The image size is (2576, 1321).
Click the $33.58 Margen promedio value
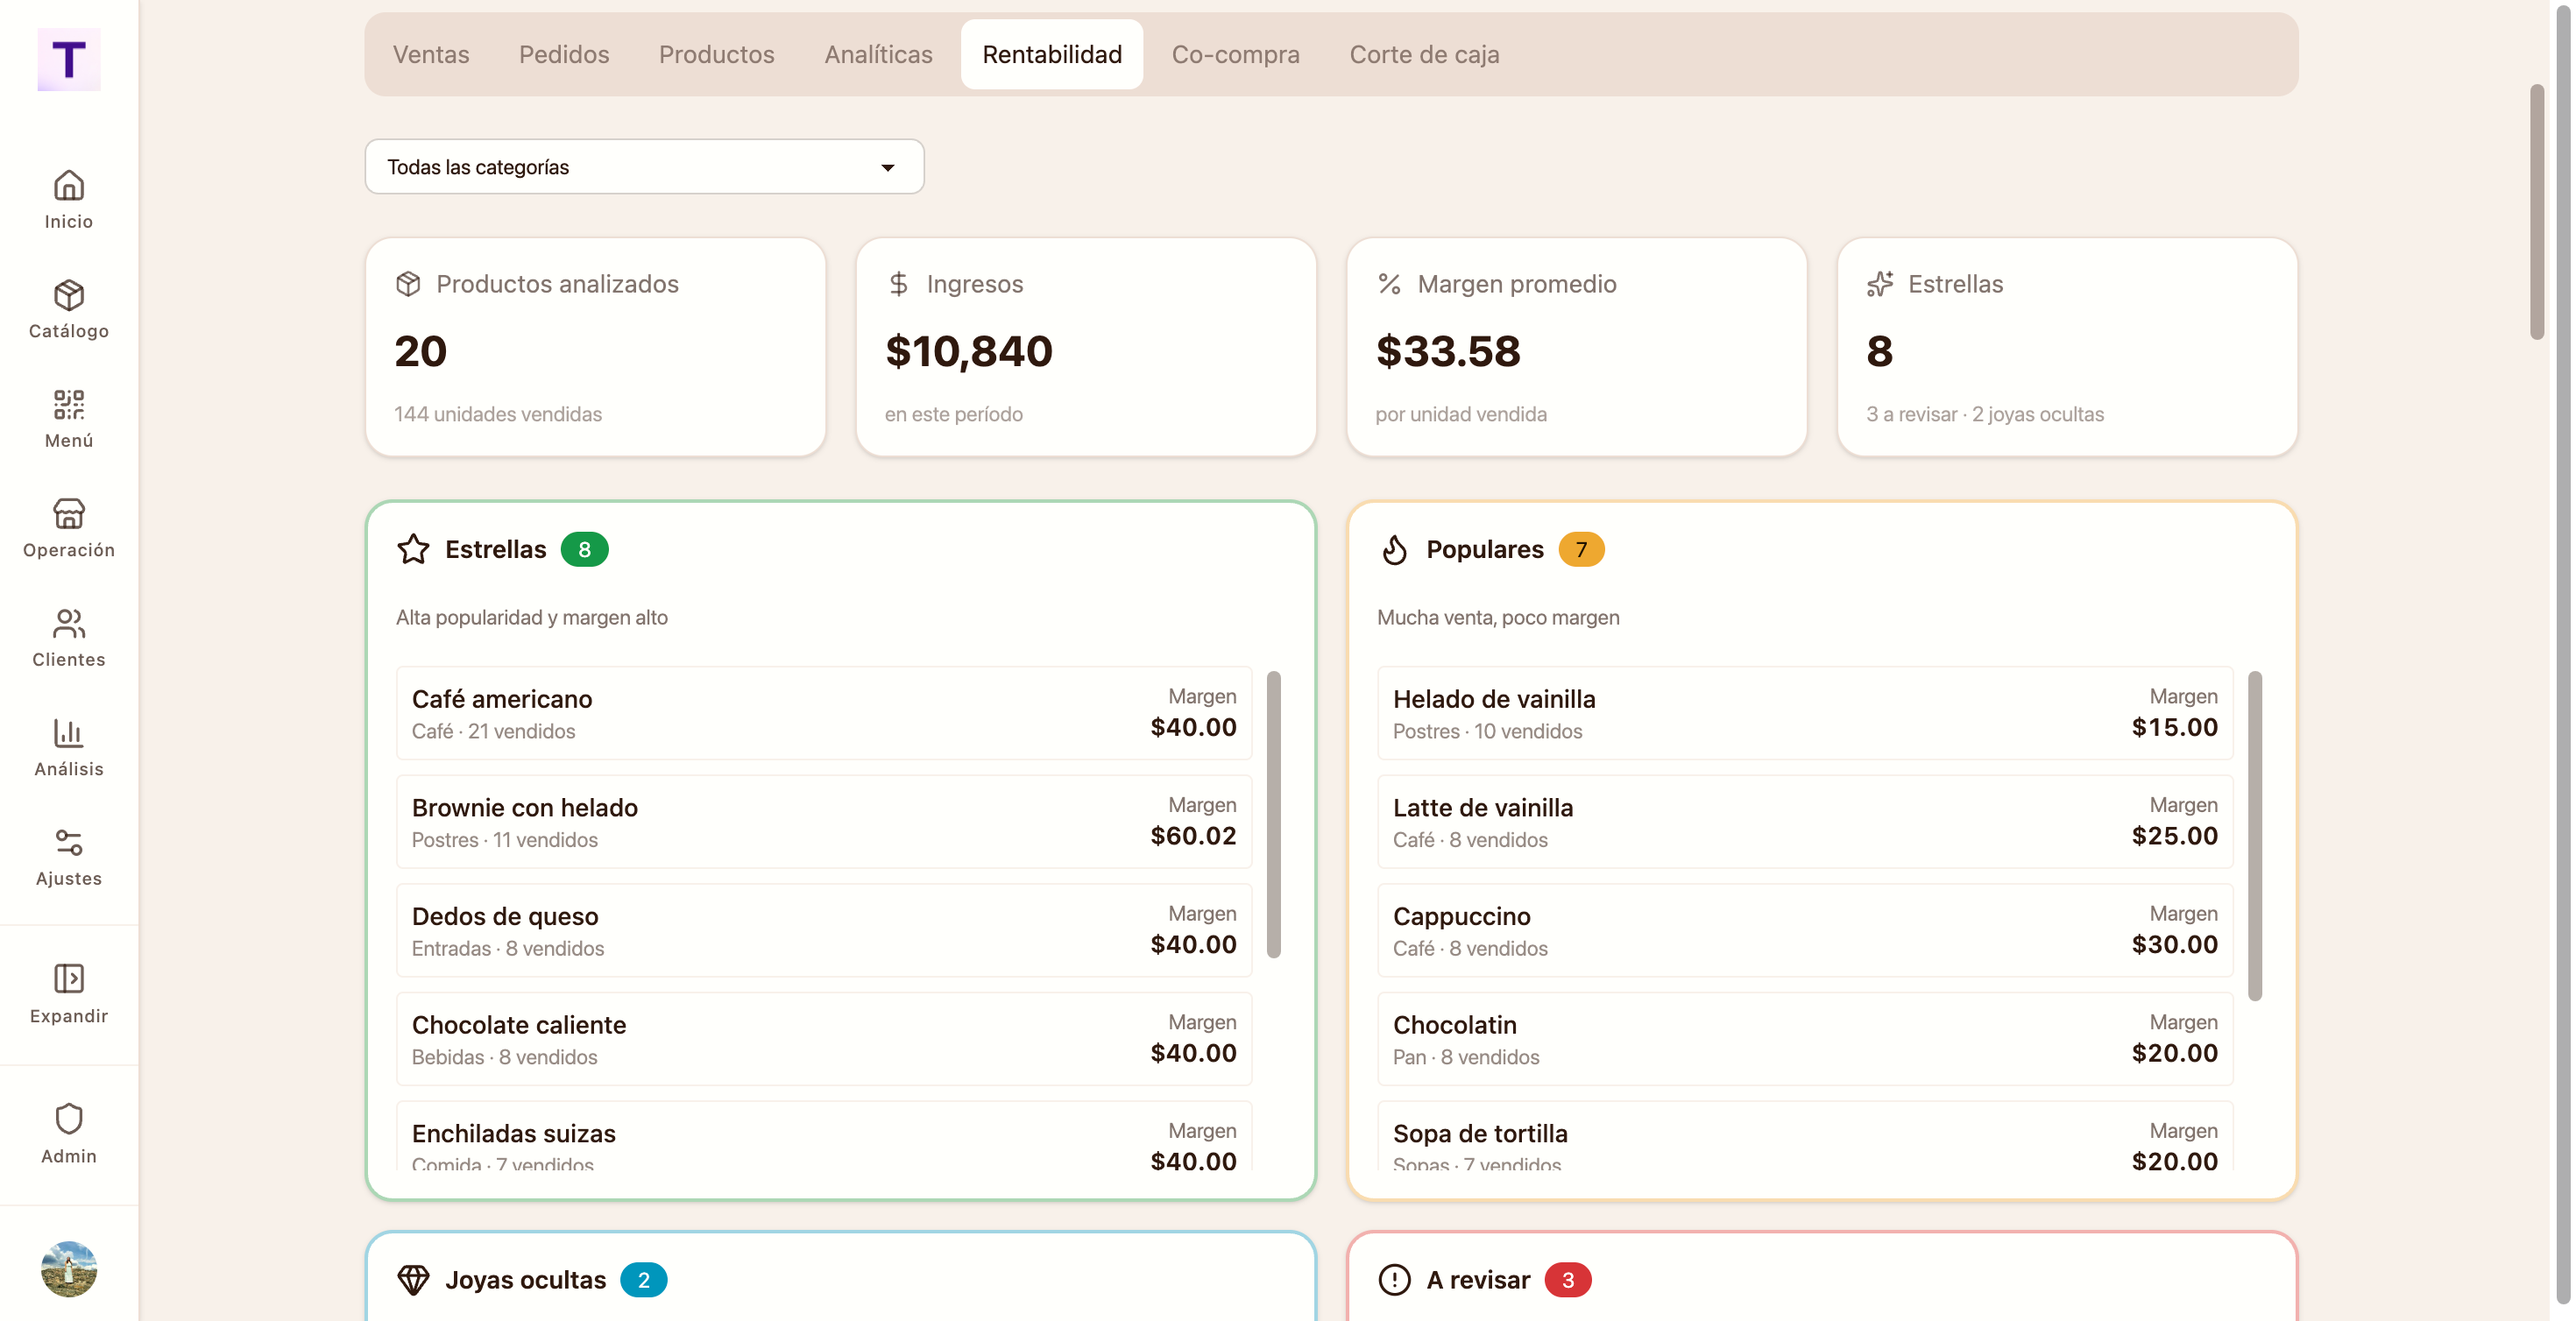coord(1448,351)
